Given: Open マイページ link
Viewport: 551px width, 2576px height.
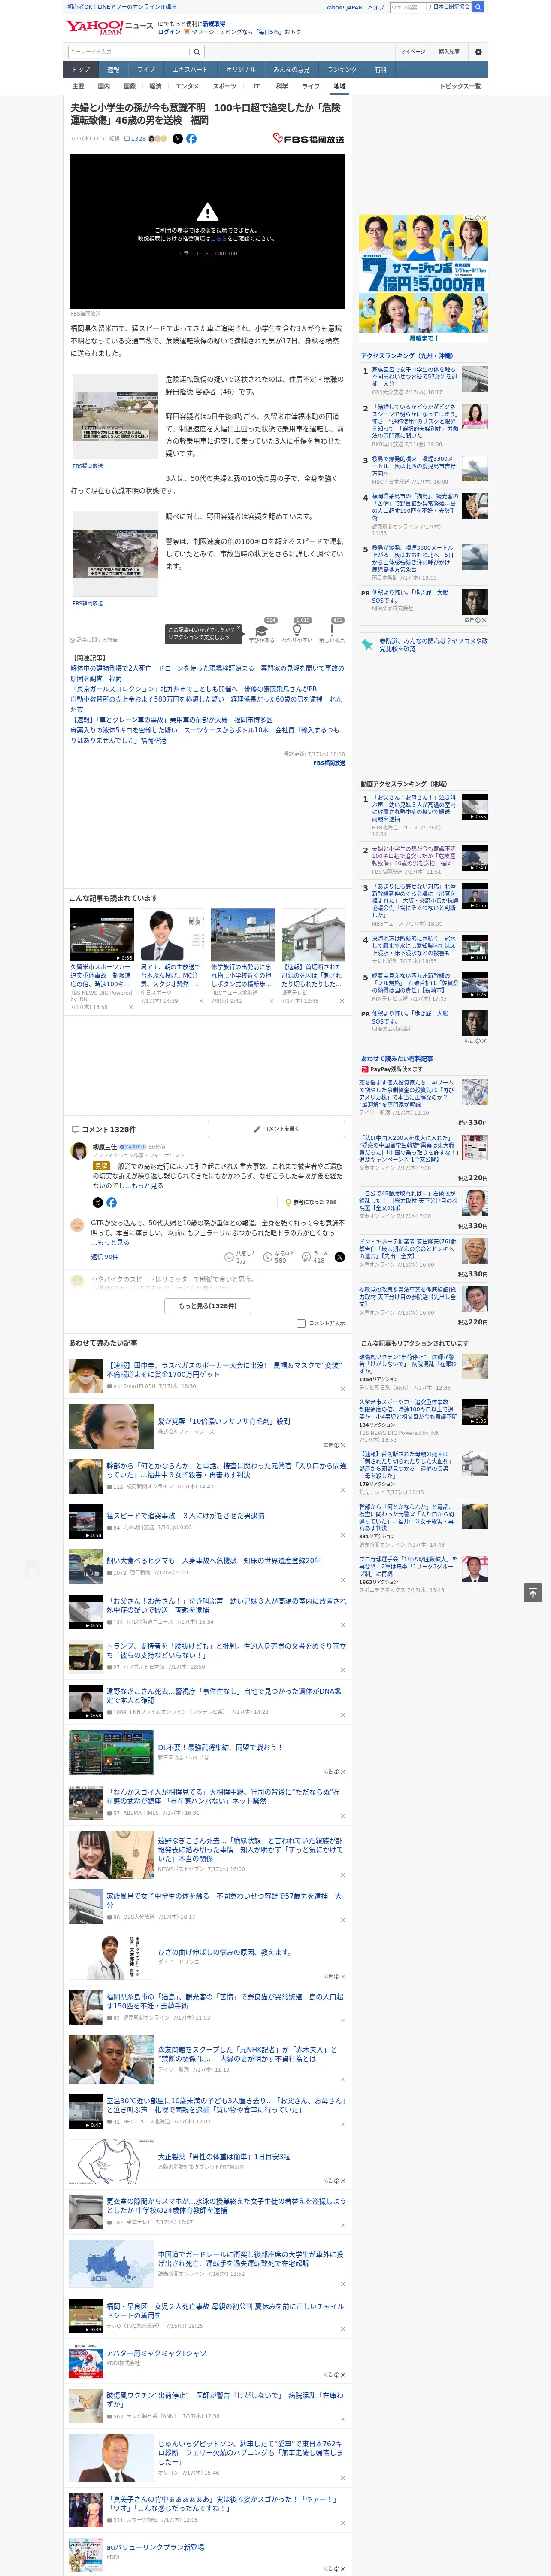Looking at the screenshot, I should pyautogui.click(x=412, y=51).
